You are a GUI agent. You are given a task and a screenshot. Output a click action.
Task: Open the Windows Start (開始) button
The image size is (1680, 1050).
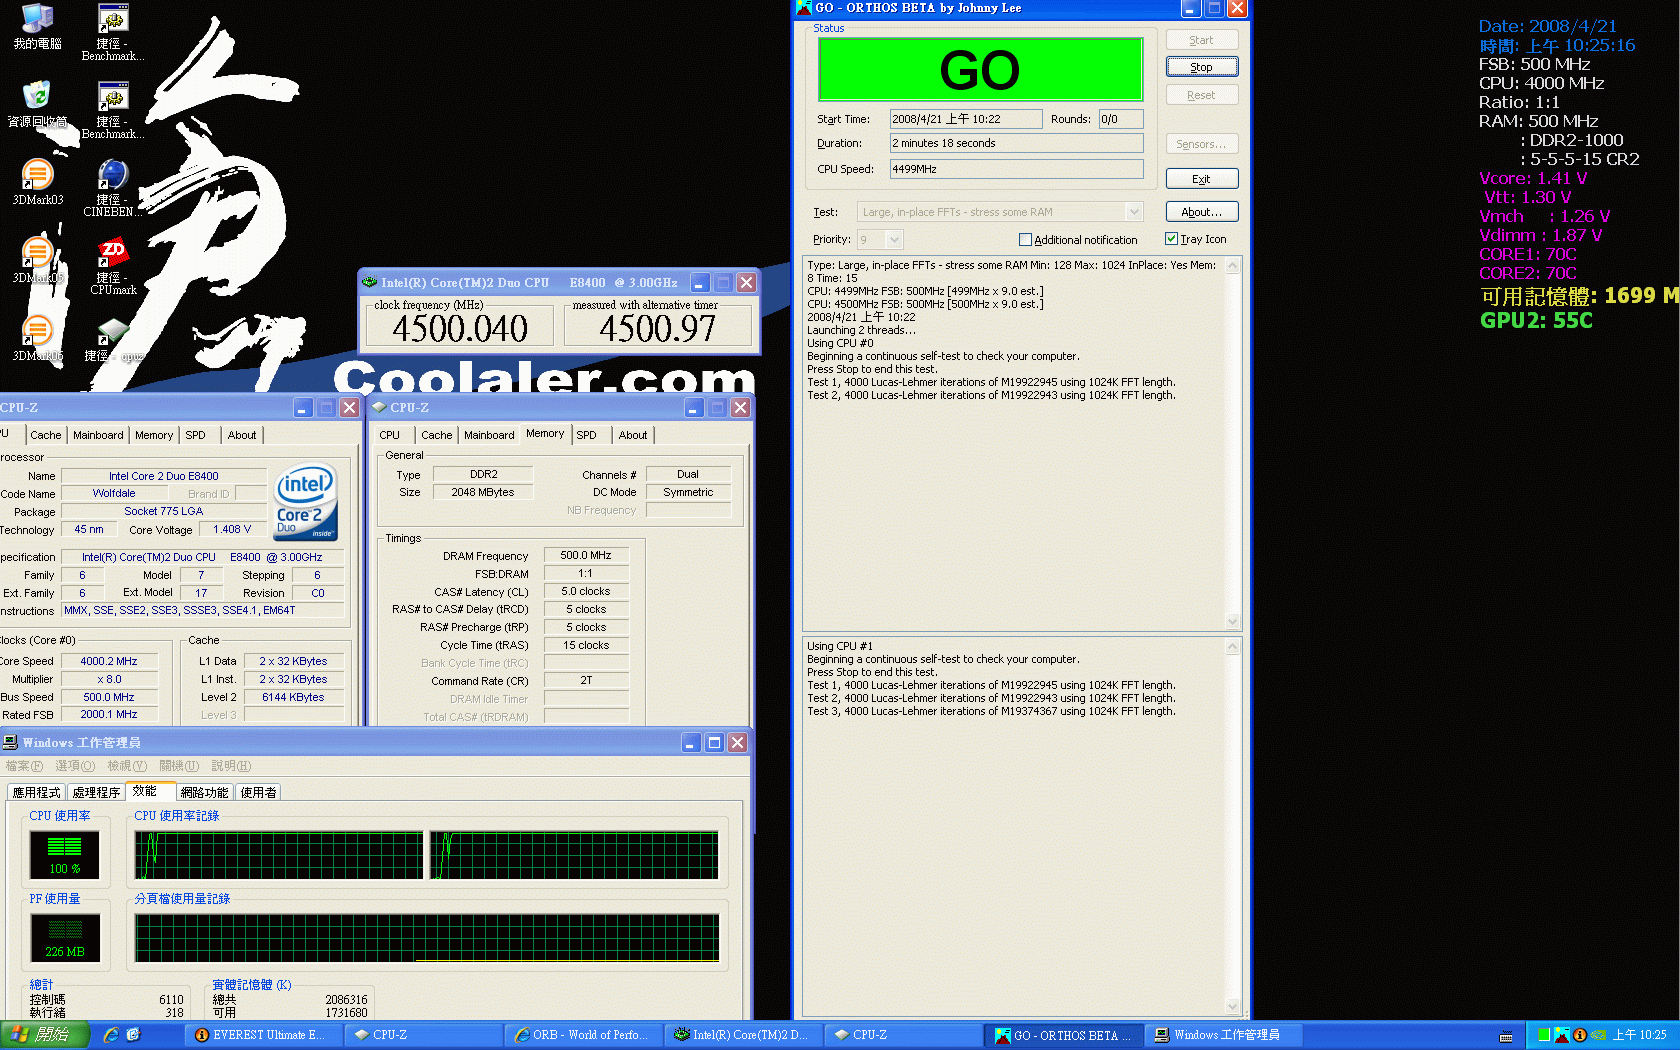[x=45, y=1035]
